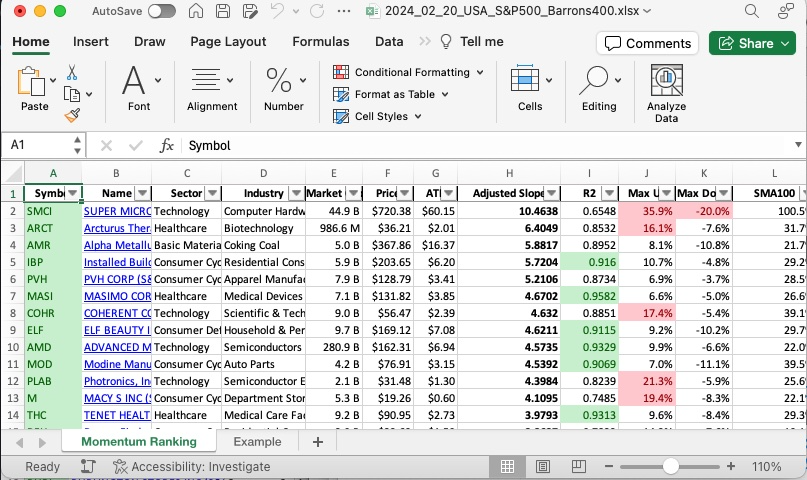Switch to Normal view icon
Viewport: 807px width, 480px height.
click(x=507, y=467)
